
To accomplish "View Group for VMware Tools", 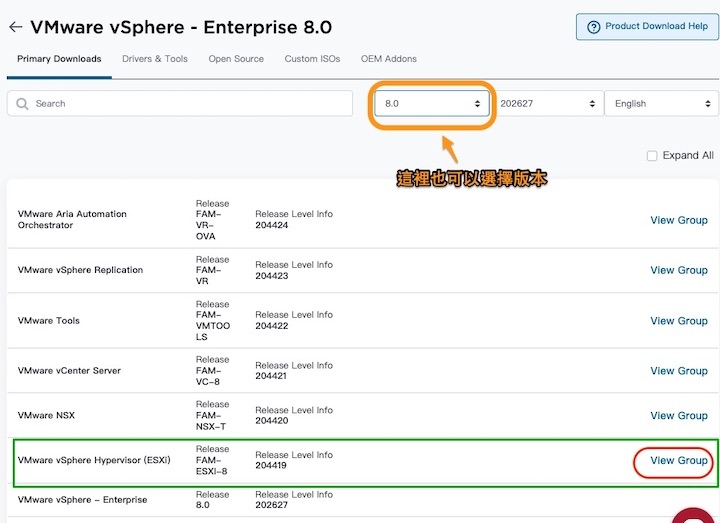I will tap(679, 321).
